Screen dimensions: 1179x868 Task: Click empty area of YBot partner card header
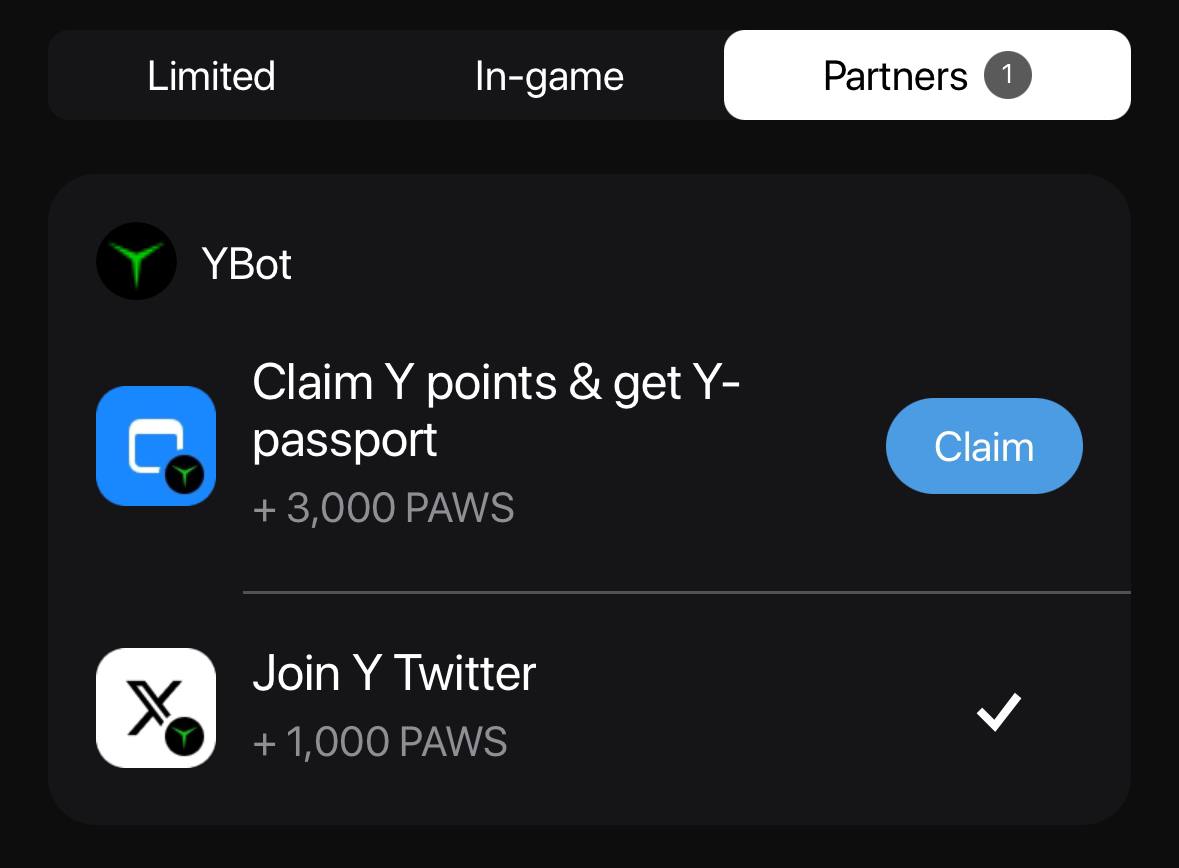click(x=707, y=262)
